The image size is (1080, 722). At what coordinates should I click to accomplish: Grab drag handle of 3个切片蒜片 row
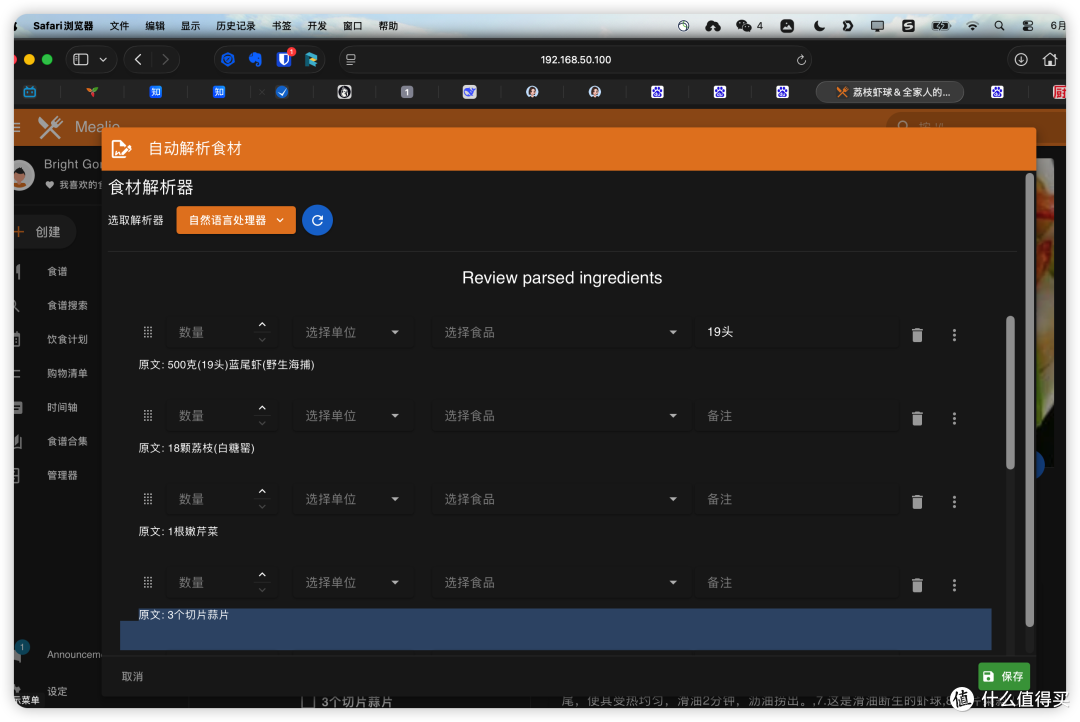[x=147, y=582]
